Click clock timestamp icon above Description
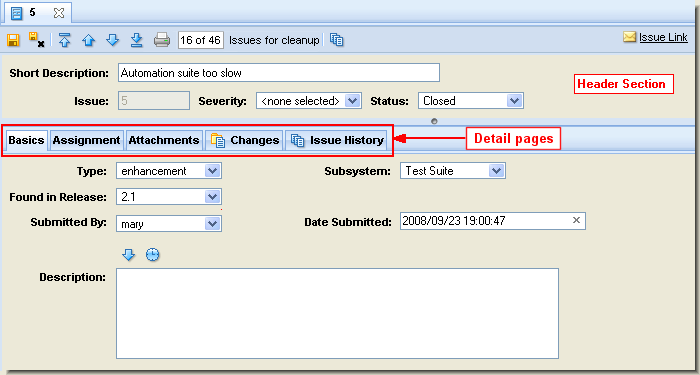Image resolution: width=700 pixels, height=375 pixels. click(153, 255)
